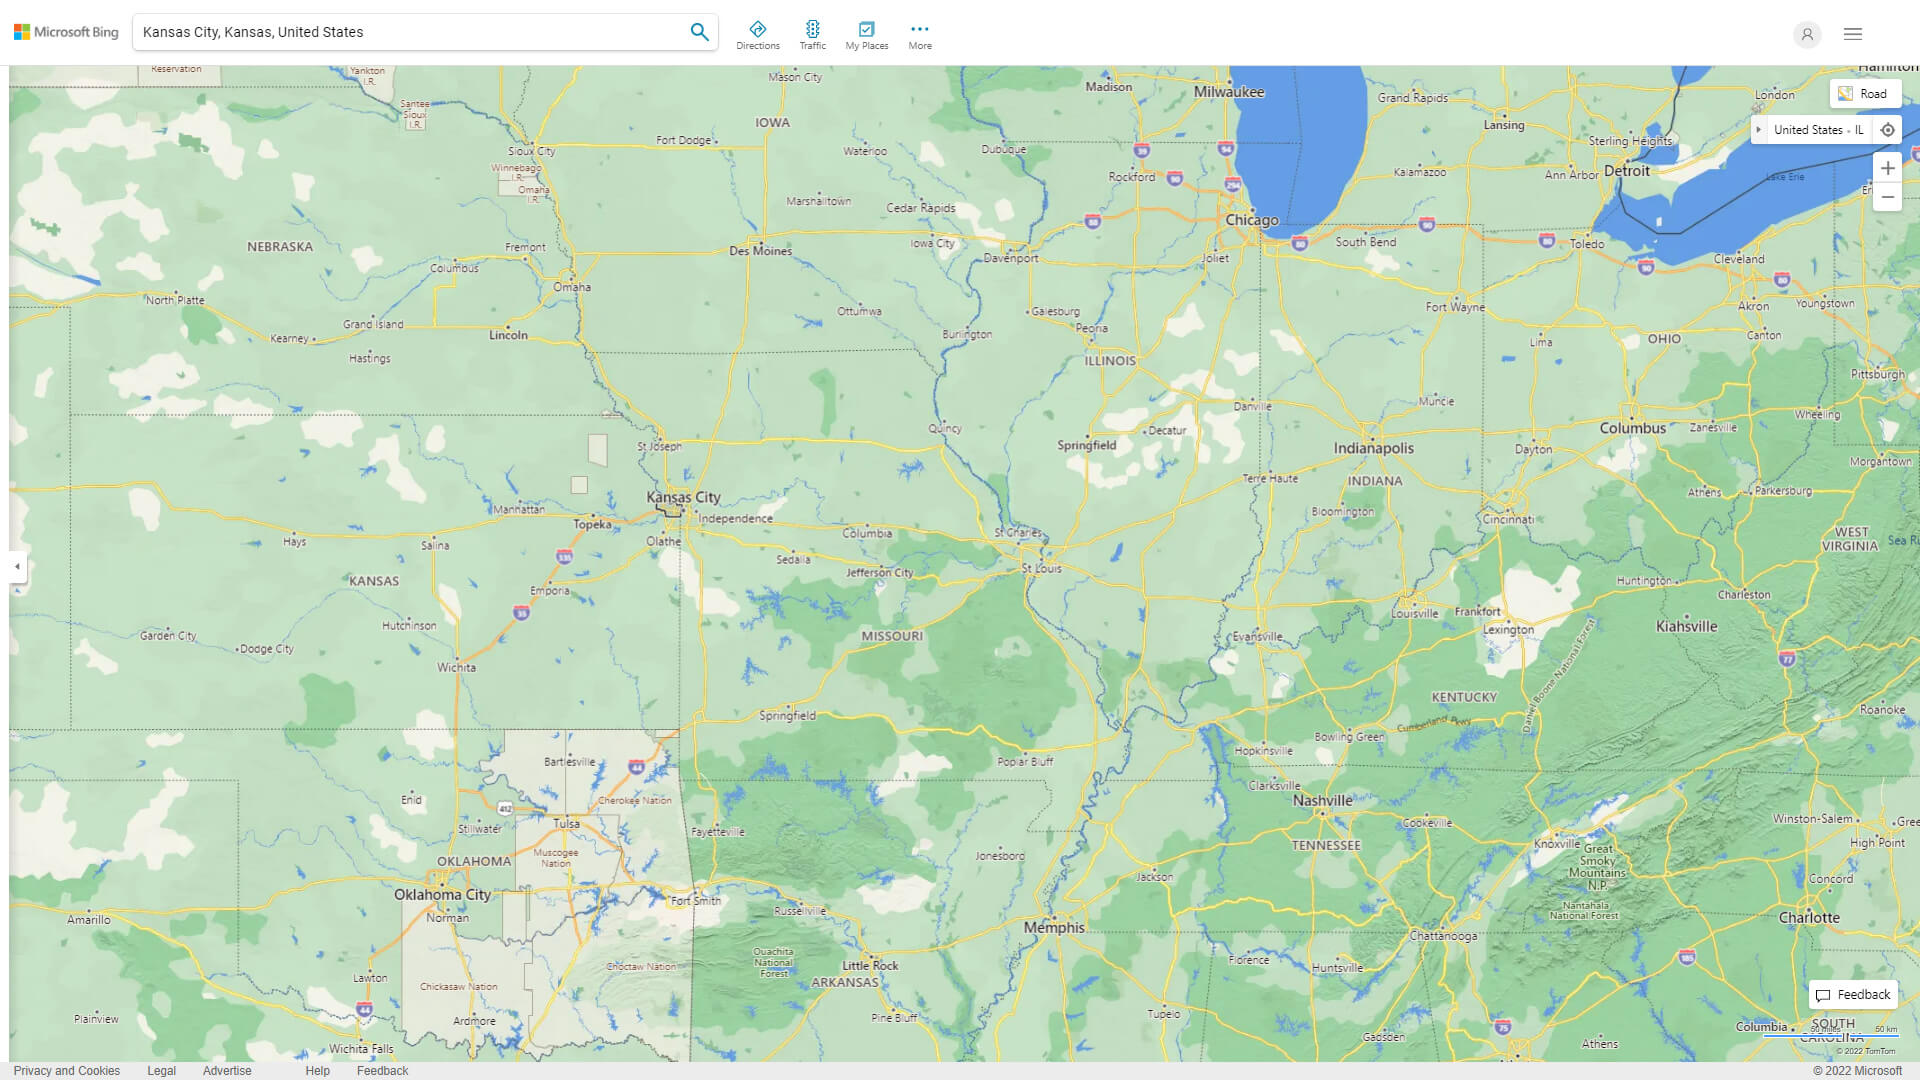This screenshot has height=1080, width=1920.
Task: Click the Legal link
Action: point(161,1070)
